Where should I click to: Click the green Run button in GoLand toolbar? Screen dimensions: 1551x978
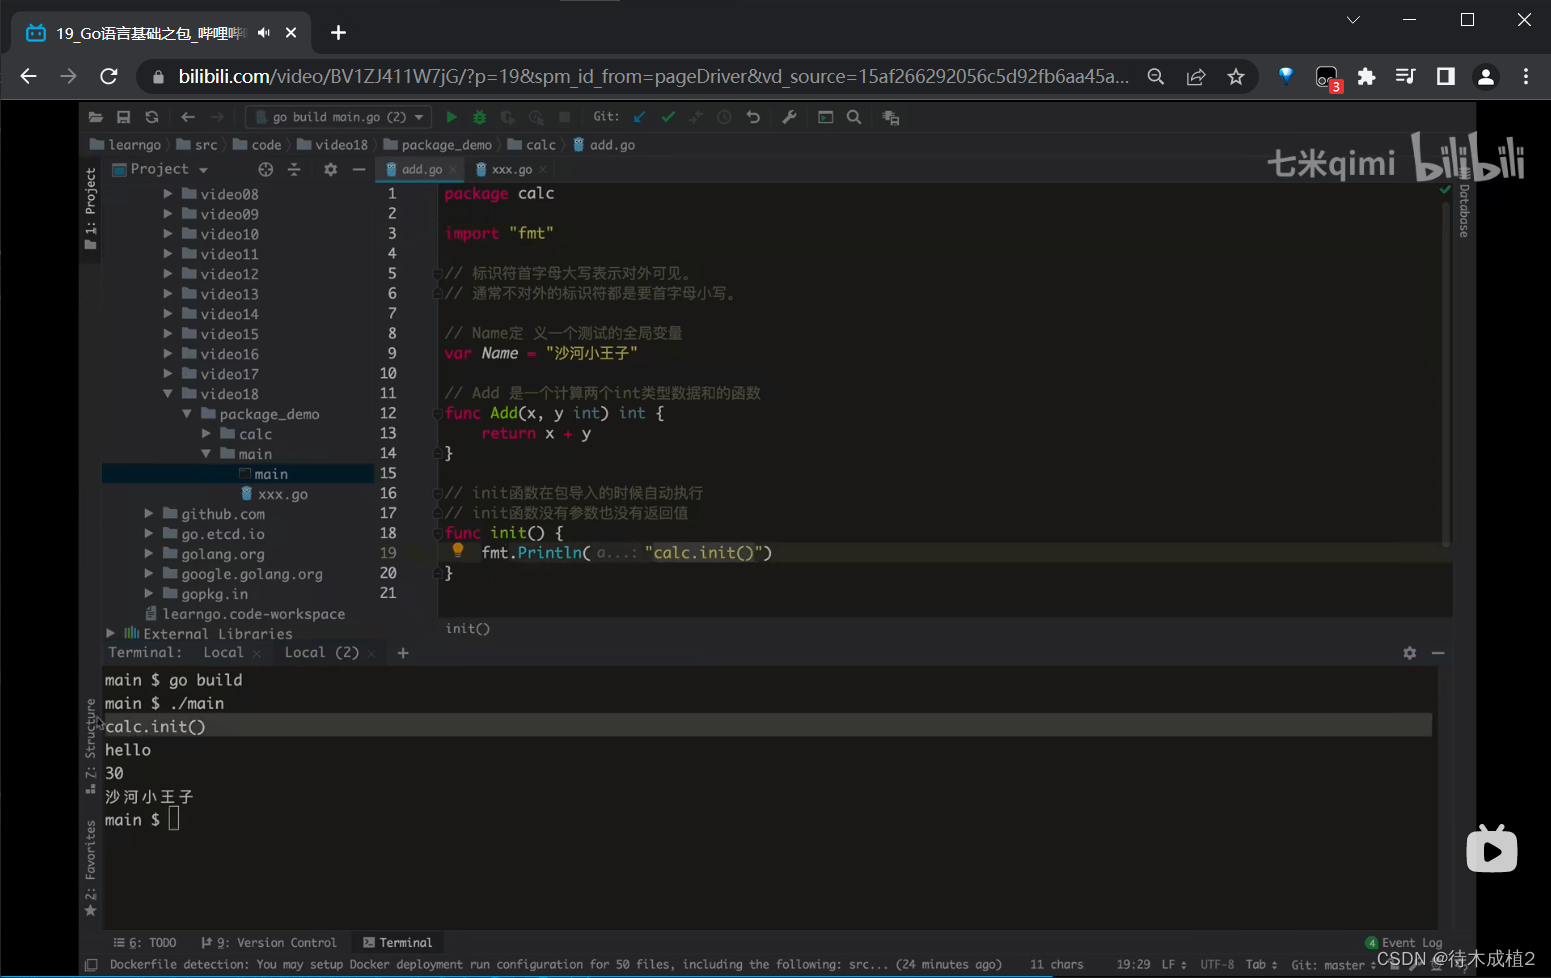(451, 117)
